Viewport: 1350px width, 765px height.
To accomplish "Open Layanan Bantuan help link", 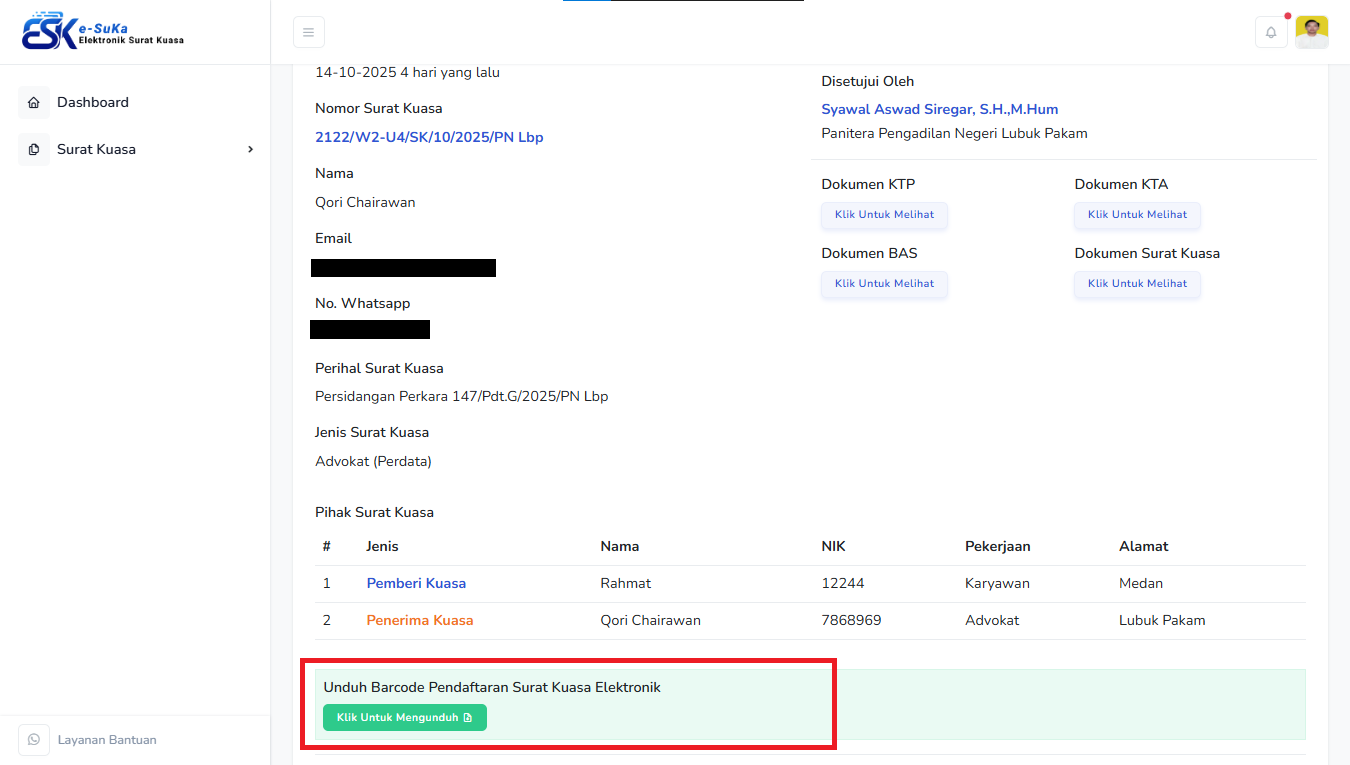I will click(x=107, y=740).
